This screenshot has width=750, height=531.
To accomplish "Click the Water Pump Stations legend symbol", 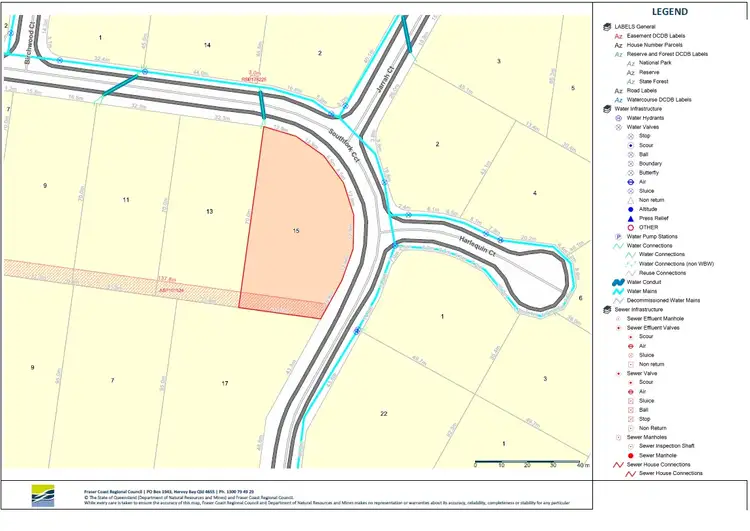I will point(618,236).
